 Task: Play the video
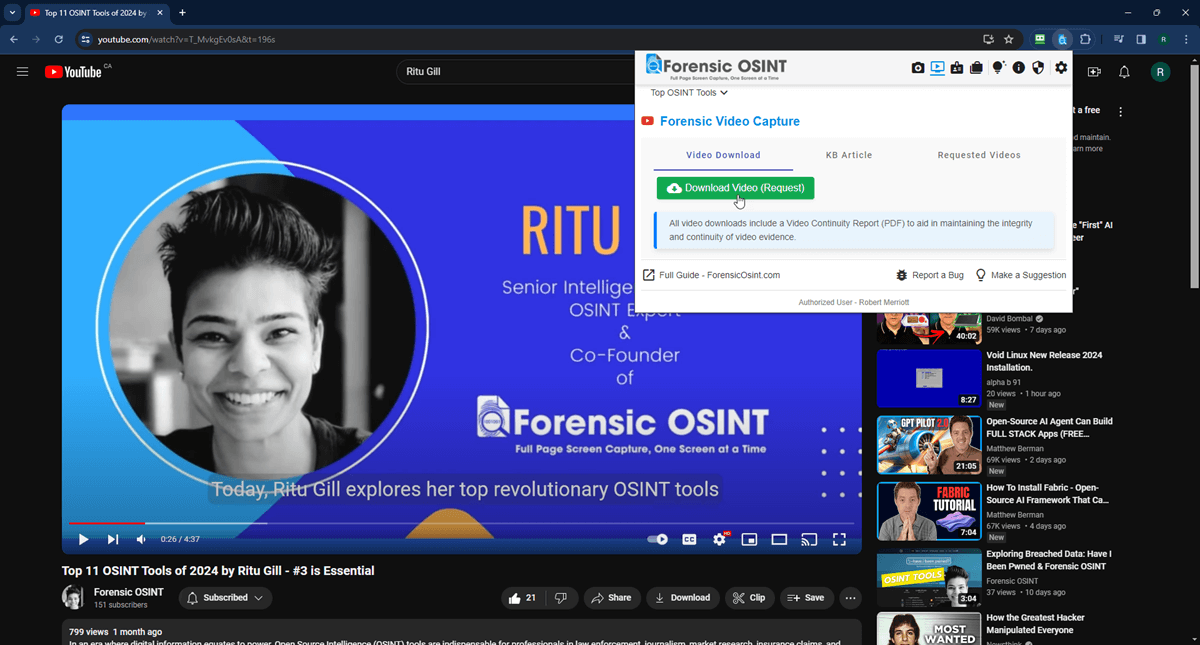tap(83, 539)
